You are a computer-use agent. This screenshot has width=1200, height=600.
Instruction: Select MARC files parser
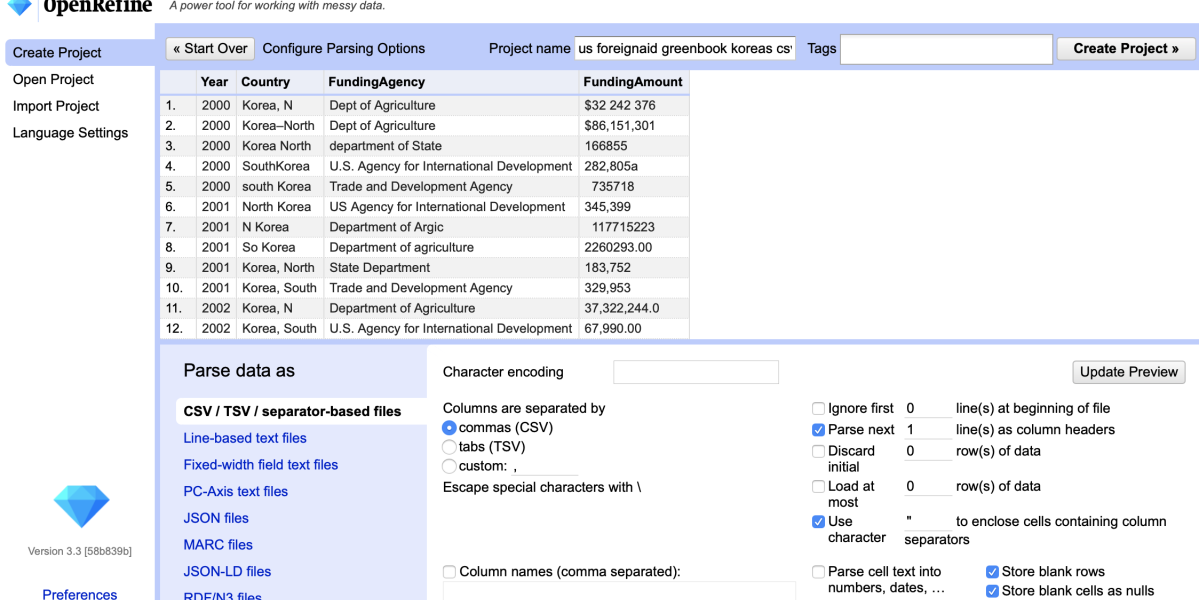click(x=218, y=545)
